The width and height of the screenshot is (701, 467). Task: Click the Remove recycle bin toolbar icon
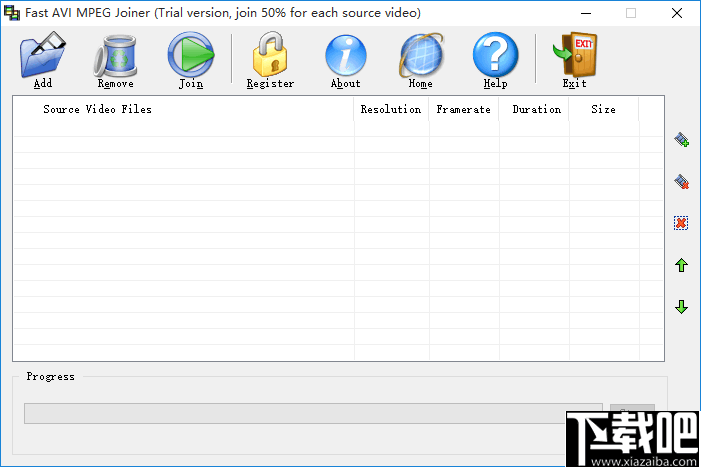coord(115,56)
